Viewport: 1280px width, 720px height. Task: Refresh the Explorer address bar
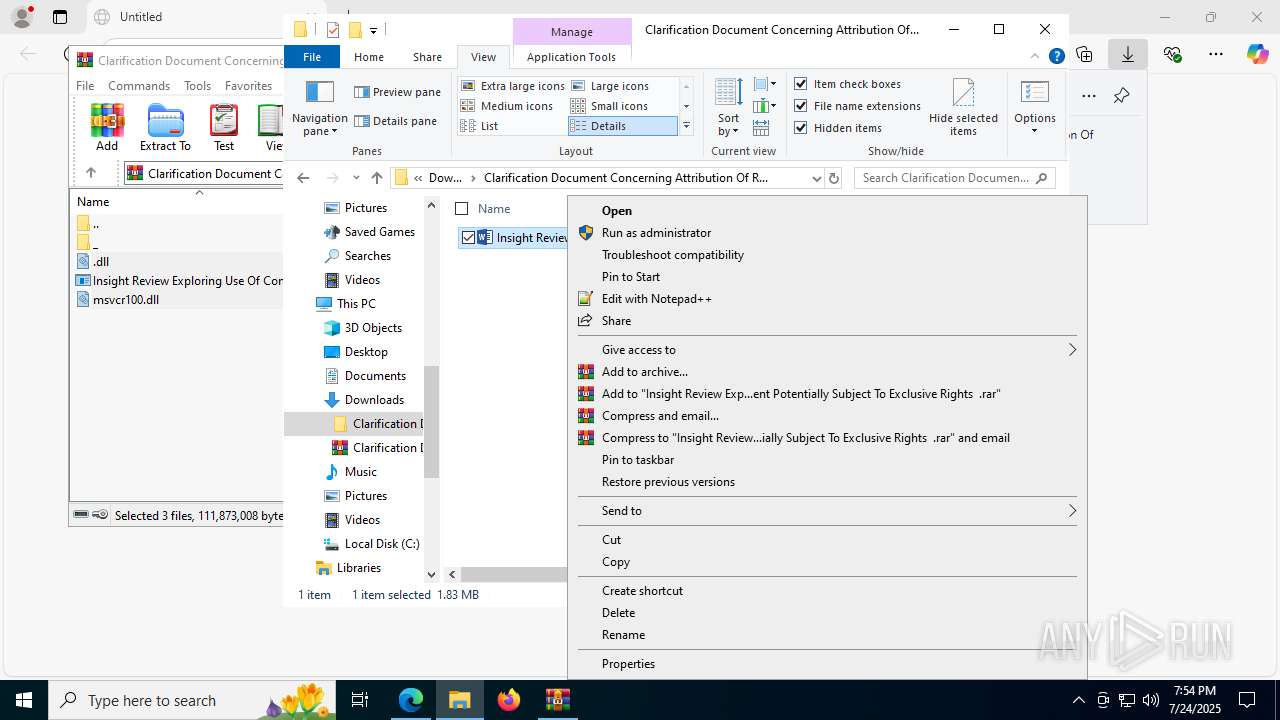pyautogui.click(x=834, y=178)
